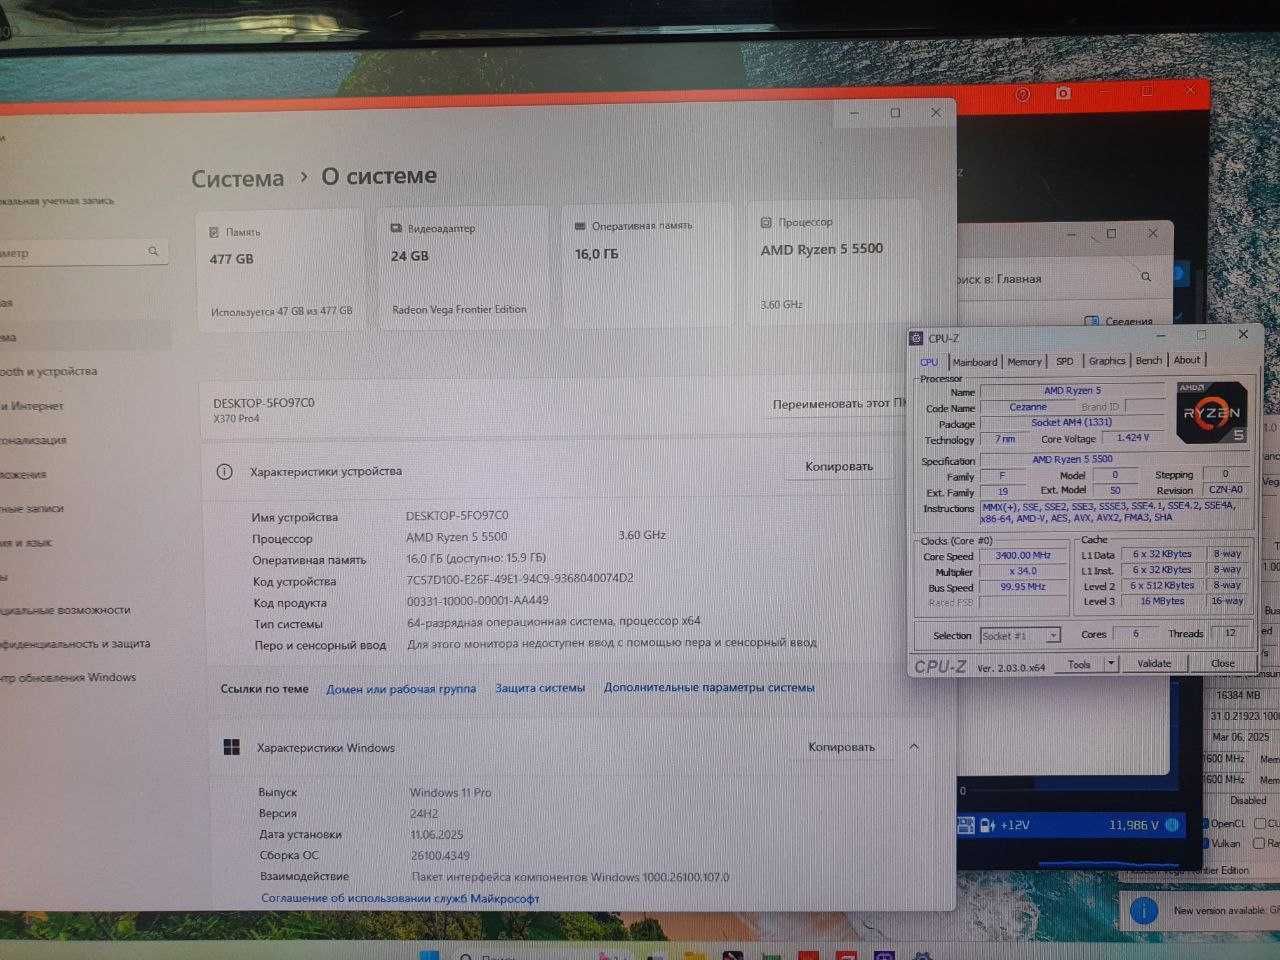The image size is (1280, 960).
Task: Open the Майкрософт services agreement link
Action: [400, 898]
